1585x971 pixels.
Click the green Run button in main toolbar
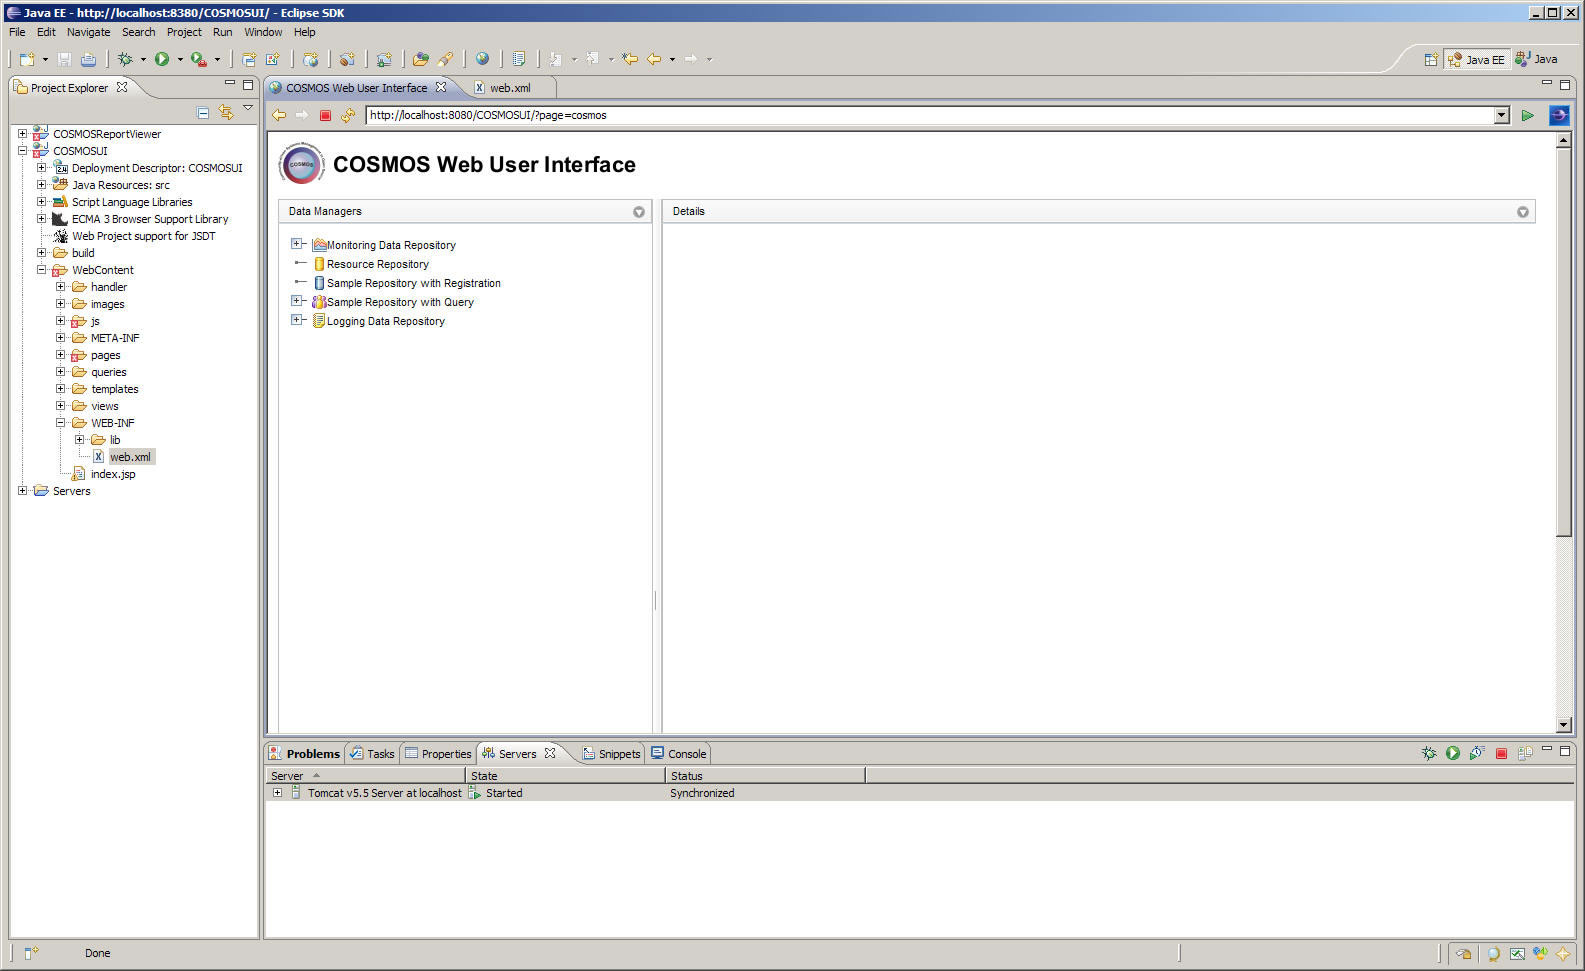(x=162, y=59)
